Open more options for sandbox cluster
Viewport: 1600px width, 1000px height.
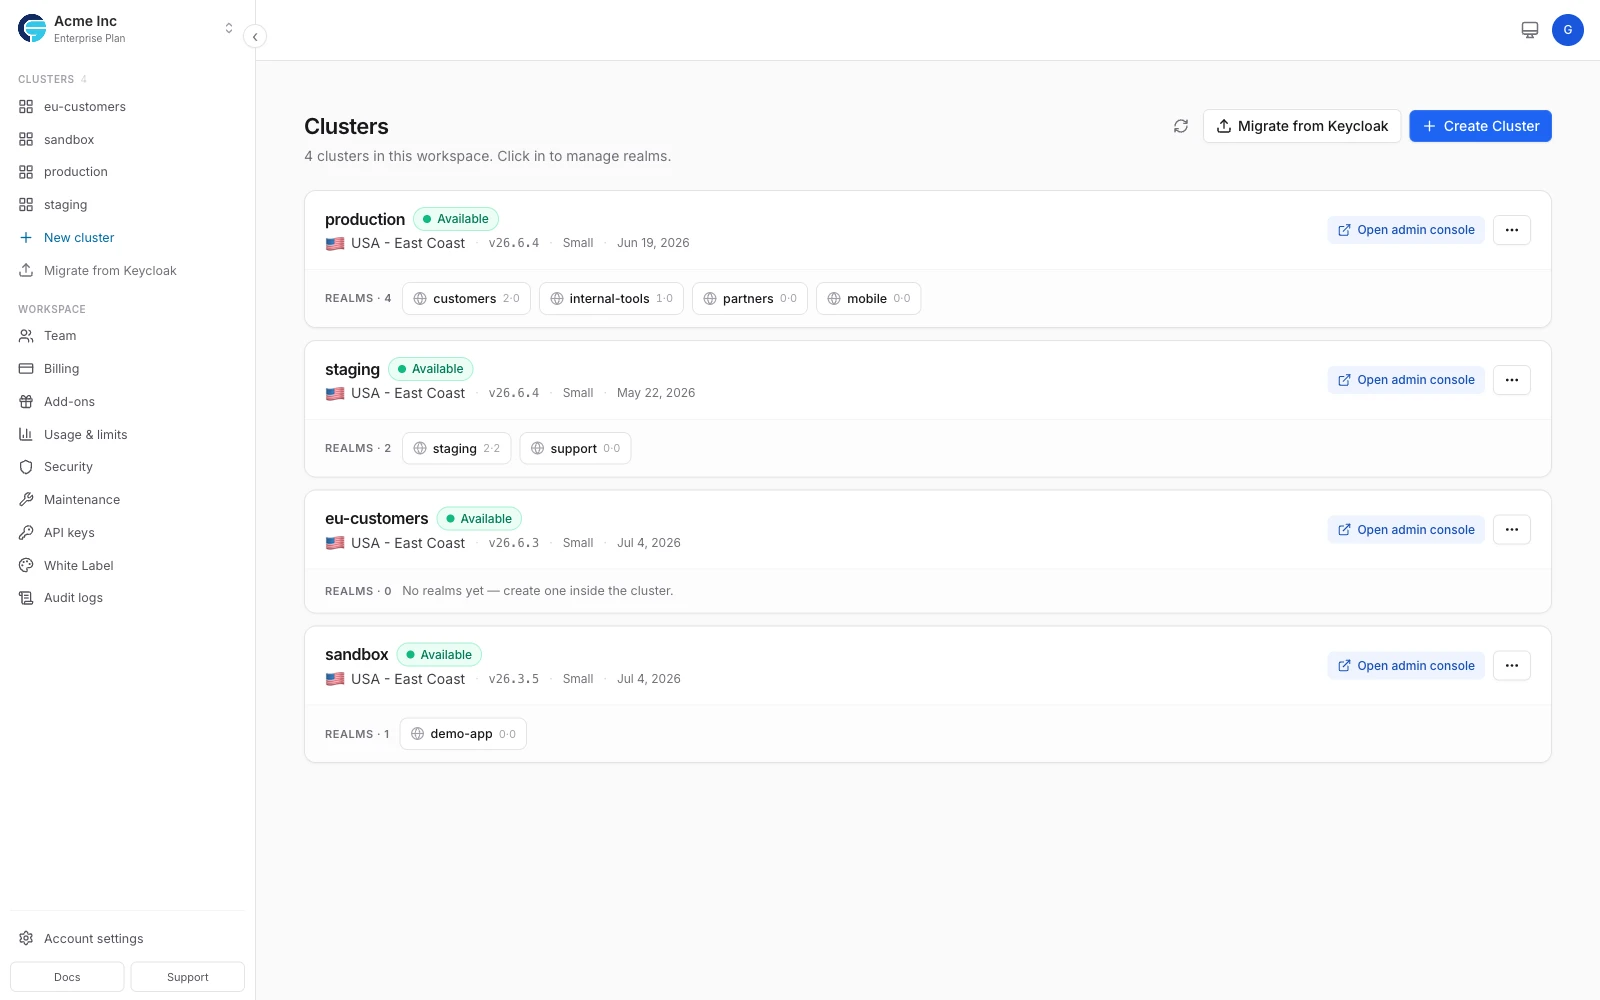point(1512,666)
